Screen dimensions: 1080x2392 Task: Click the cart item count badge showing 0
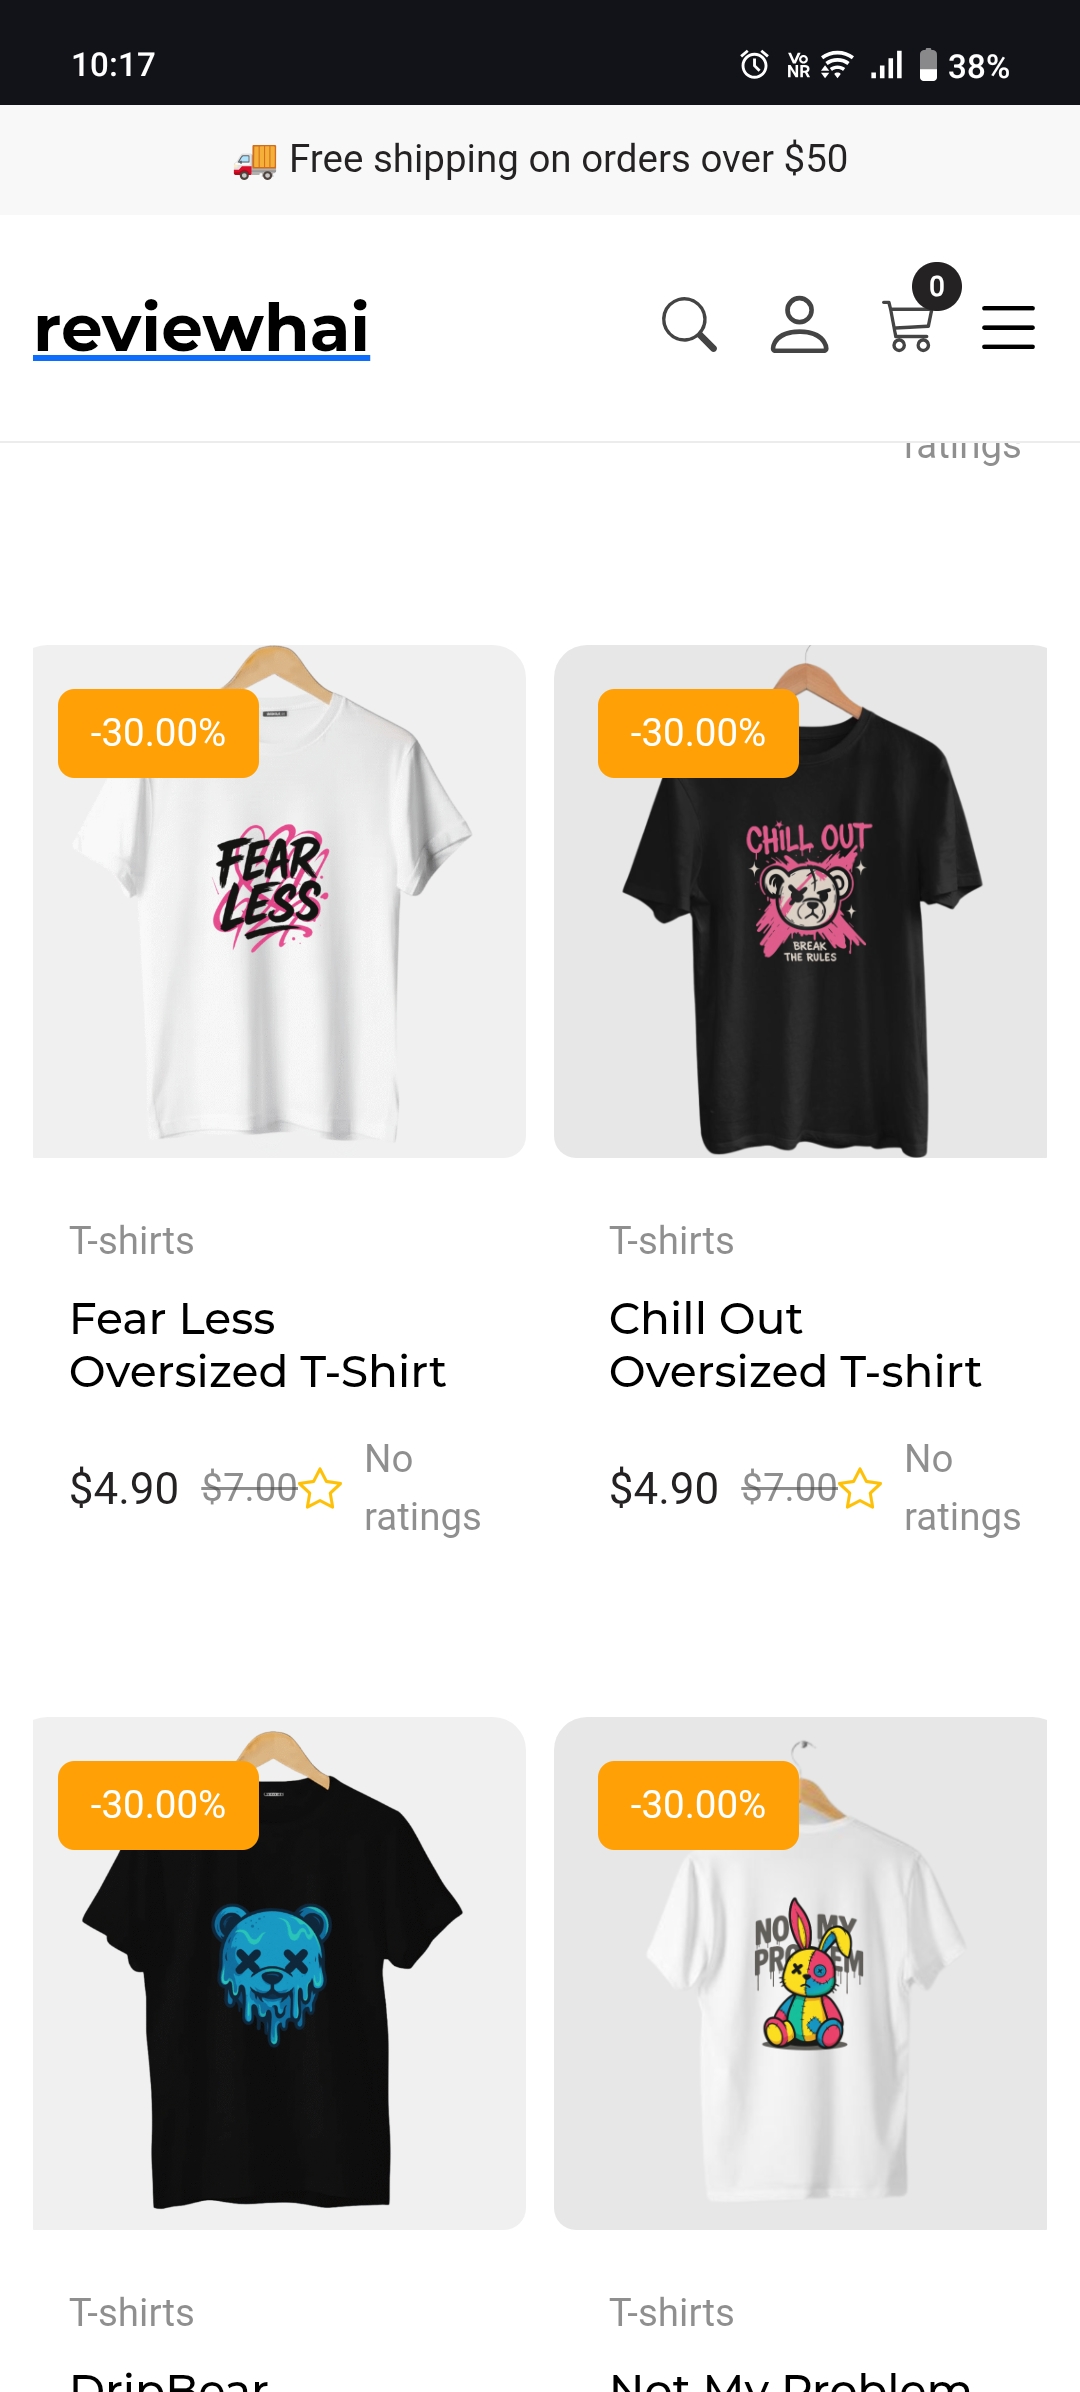pos(936,288)
